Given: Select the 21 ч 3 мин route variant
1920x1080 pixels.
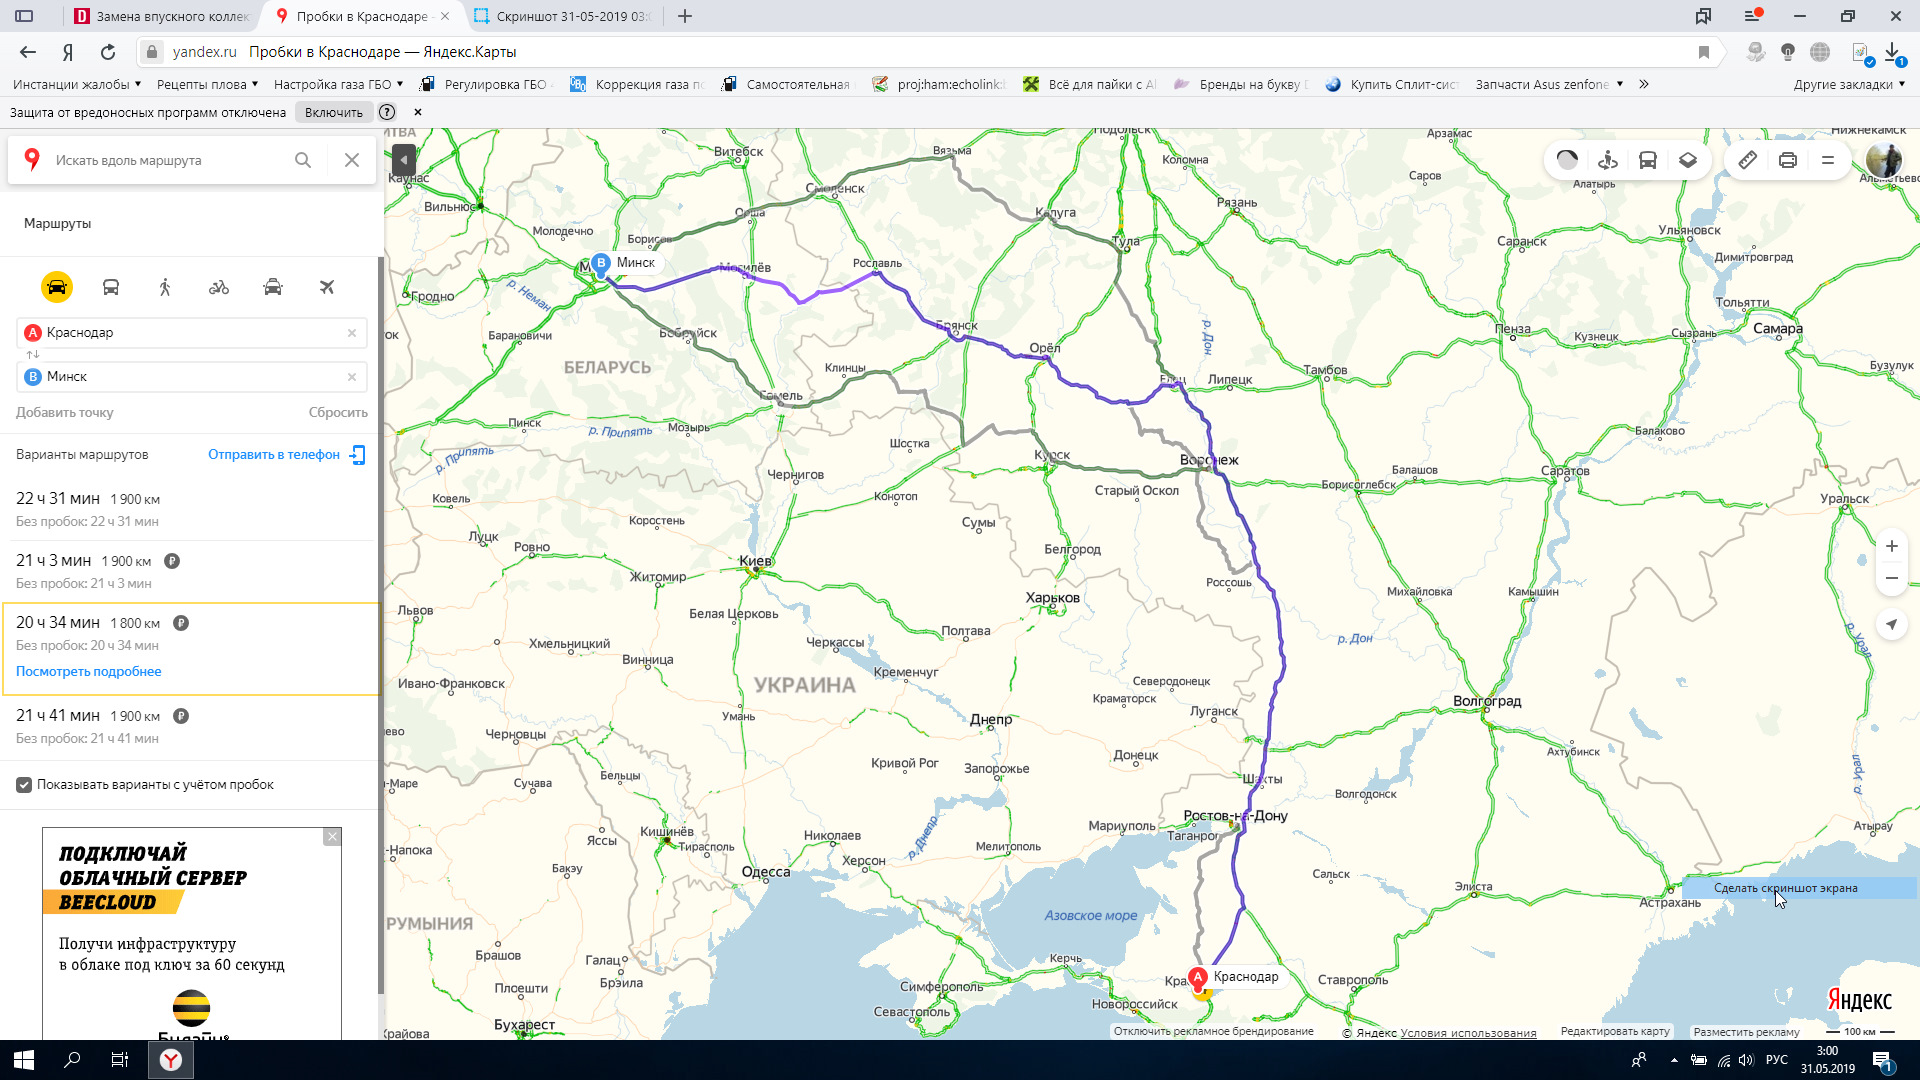Looking at the screenshot, I should tap(190, 571).
